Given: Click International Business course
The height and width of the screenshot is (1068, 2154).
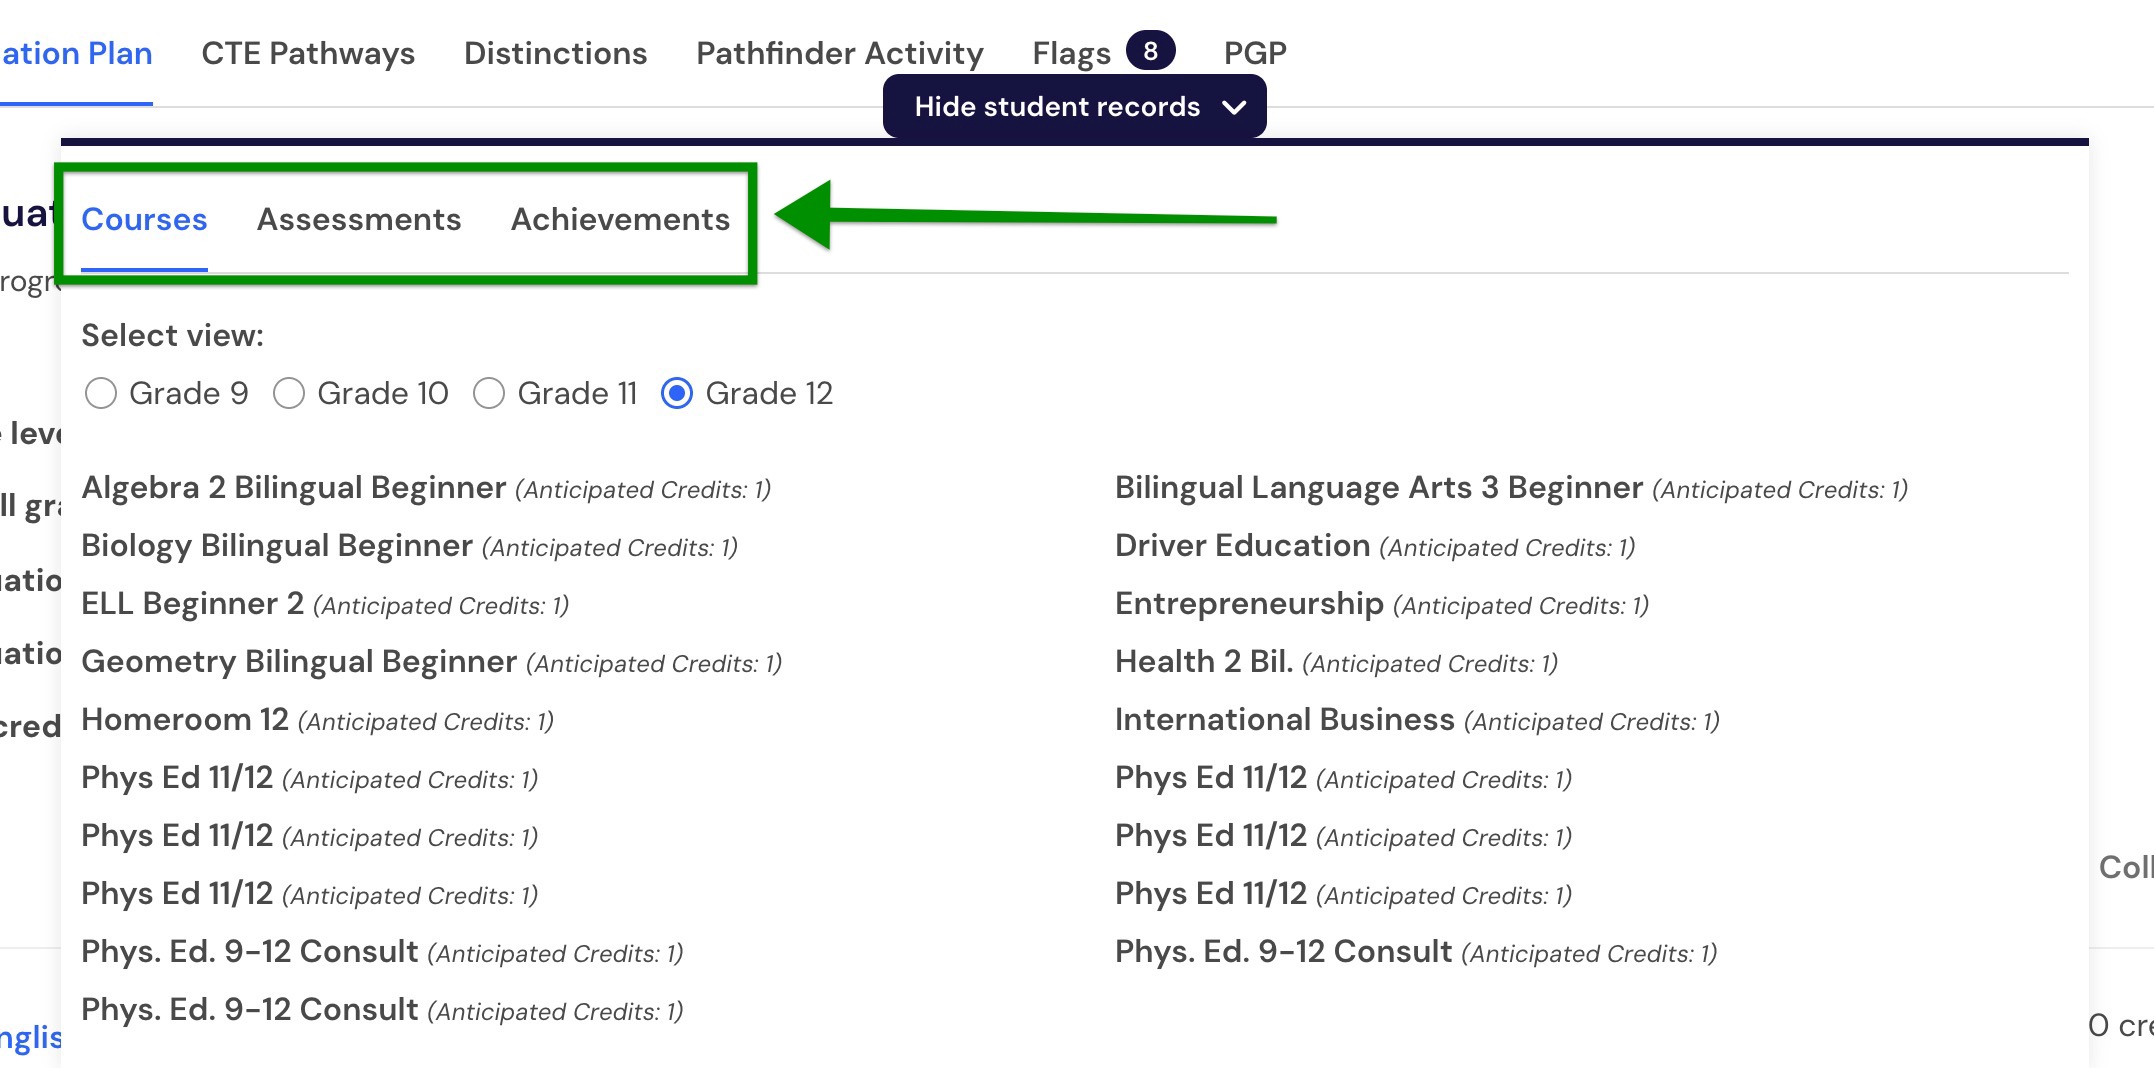Looking at the screenshot, I should [1285, 720].
